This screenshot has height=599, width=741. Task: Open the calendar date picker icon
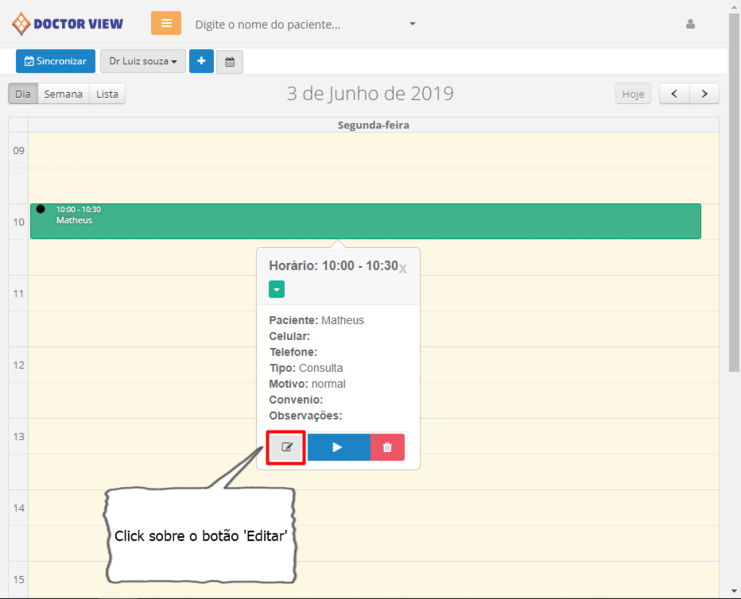[229, 62]
